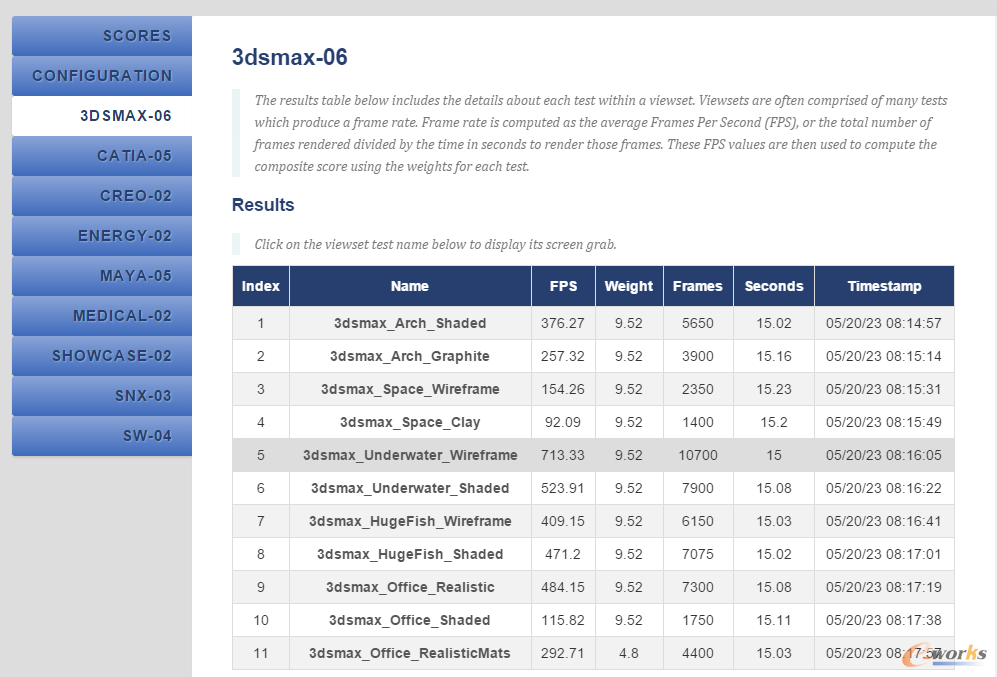The image size is (997, 677).
Task: Click the weight value 4.8
Action: coord(629,653)
